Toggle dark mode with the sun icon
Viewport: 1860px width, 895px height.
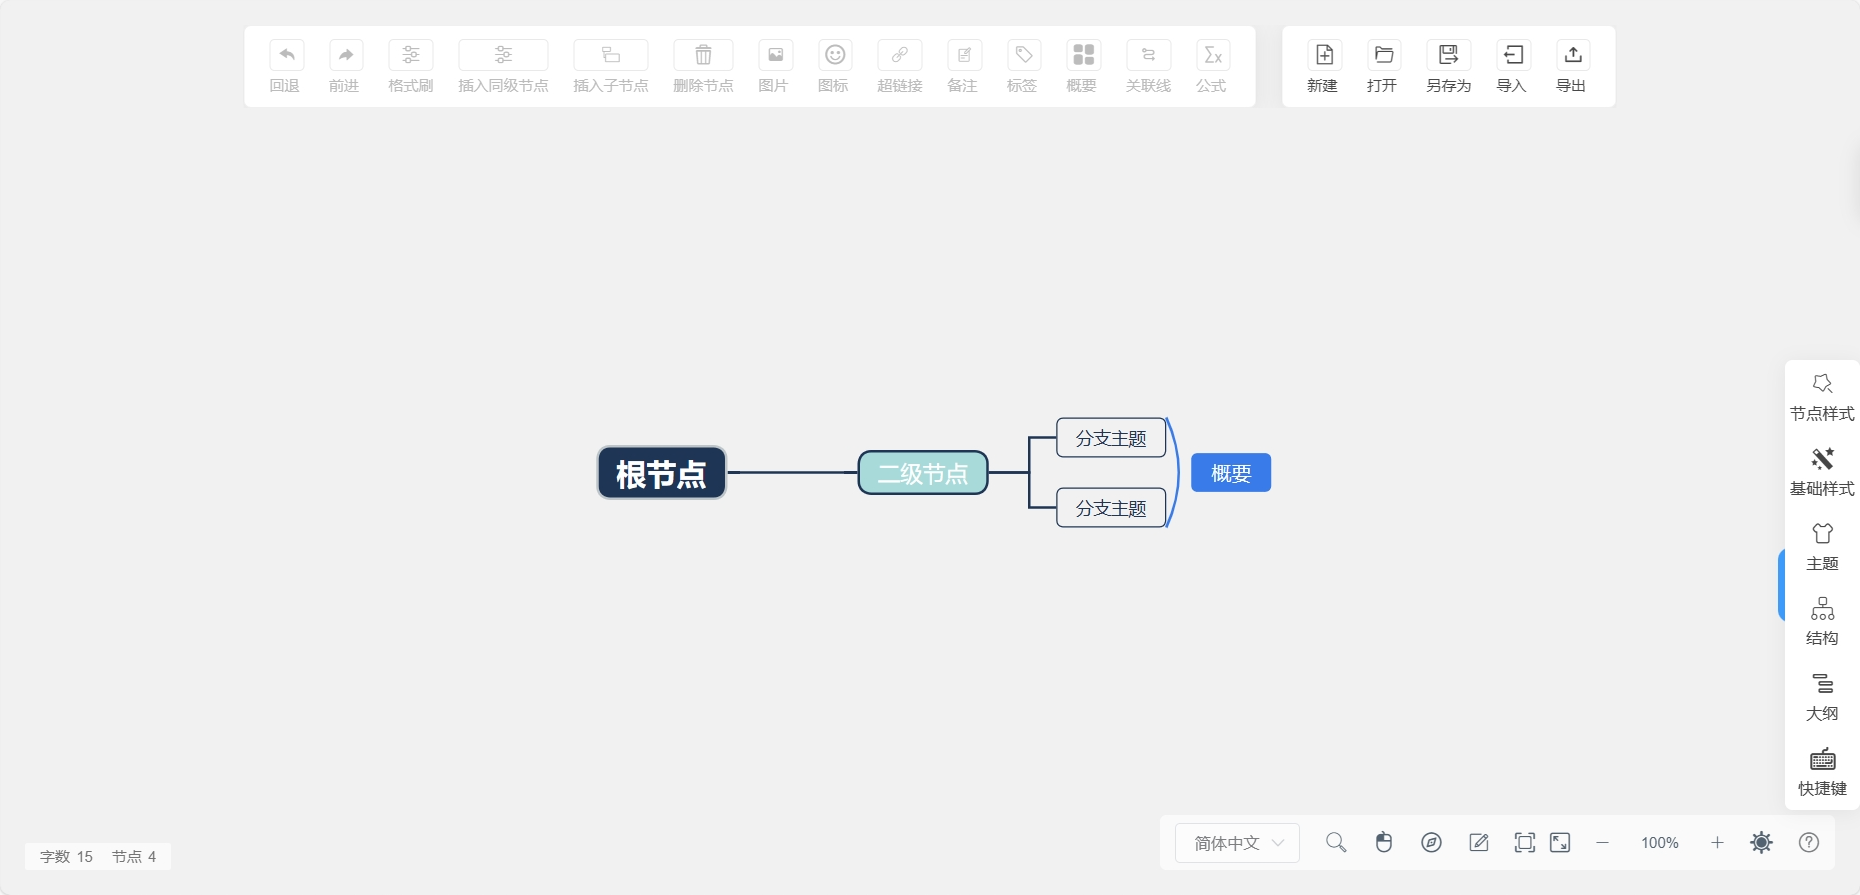1762,842
